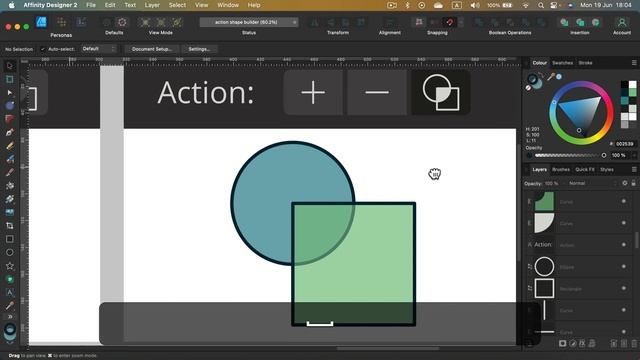Viewport: 640px width, 360px height.
Task: Select the Vector Crop tool
Action: pos(9,226)
